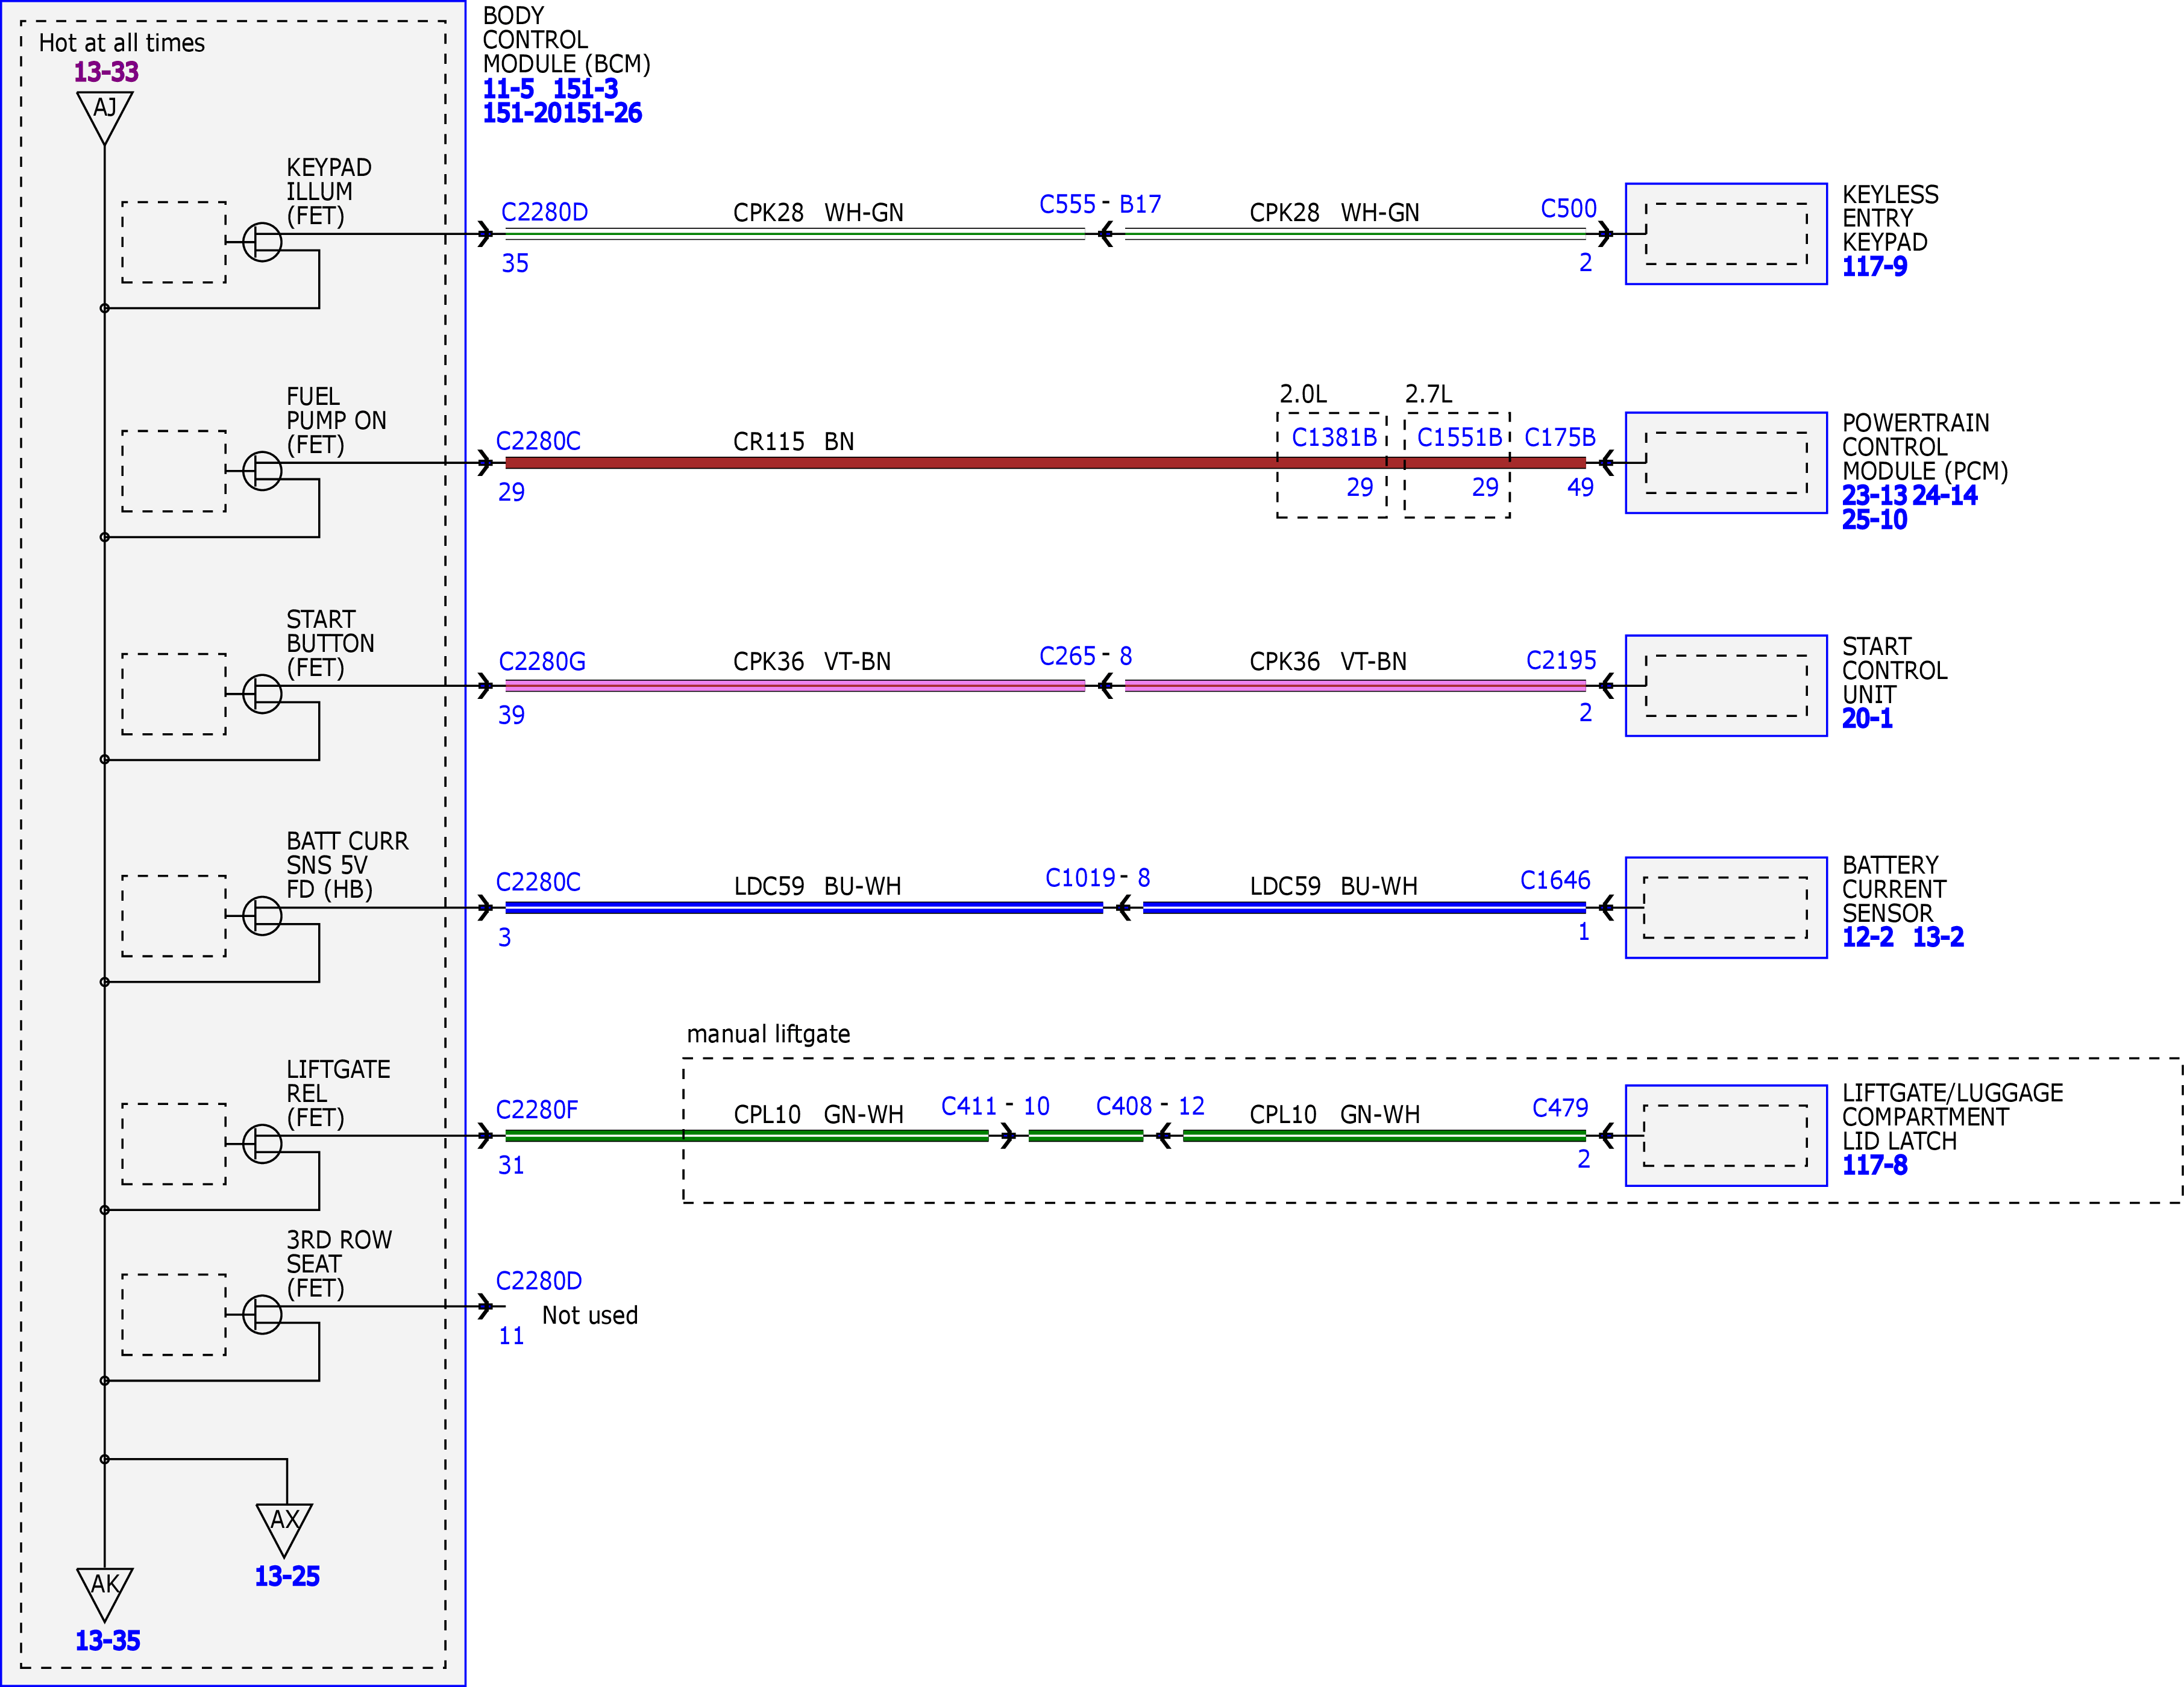2184x1687 pixels.
Task: Click connector C2280C at pin 29
Action: tap(538, 442)
